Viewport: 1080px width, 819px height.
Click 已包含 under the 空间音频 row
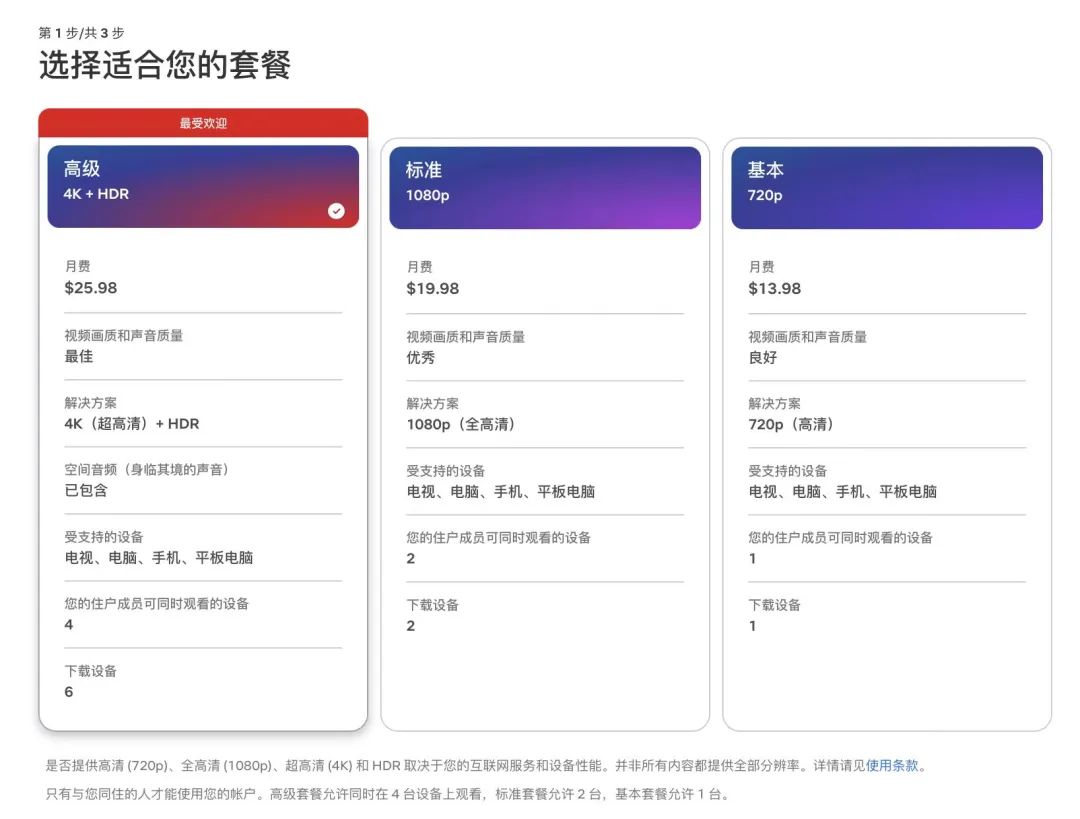[x=86, y=490]
